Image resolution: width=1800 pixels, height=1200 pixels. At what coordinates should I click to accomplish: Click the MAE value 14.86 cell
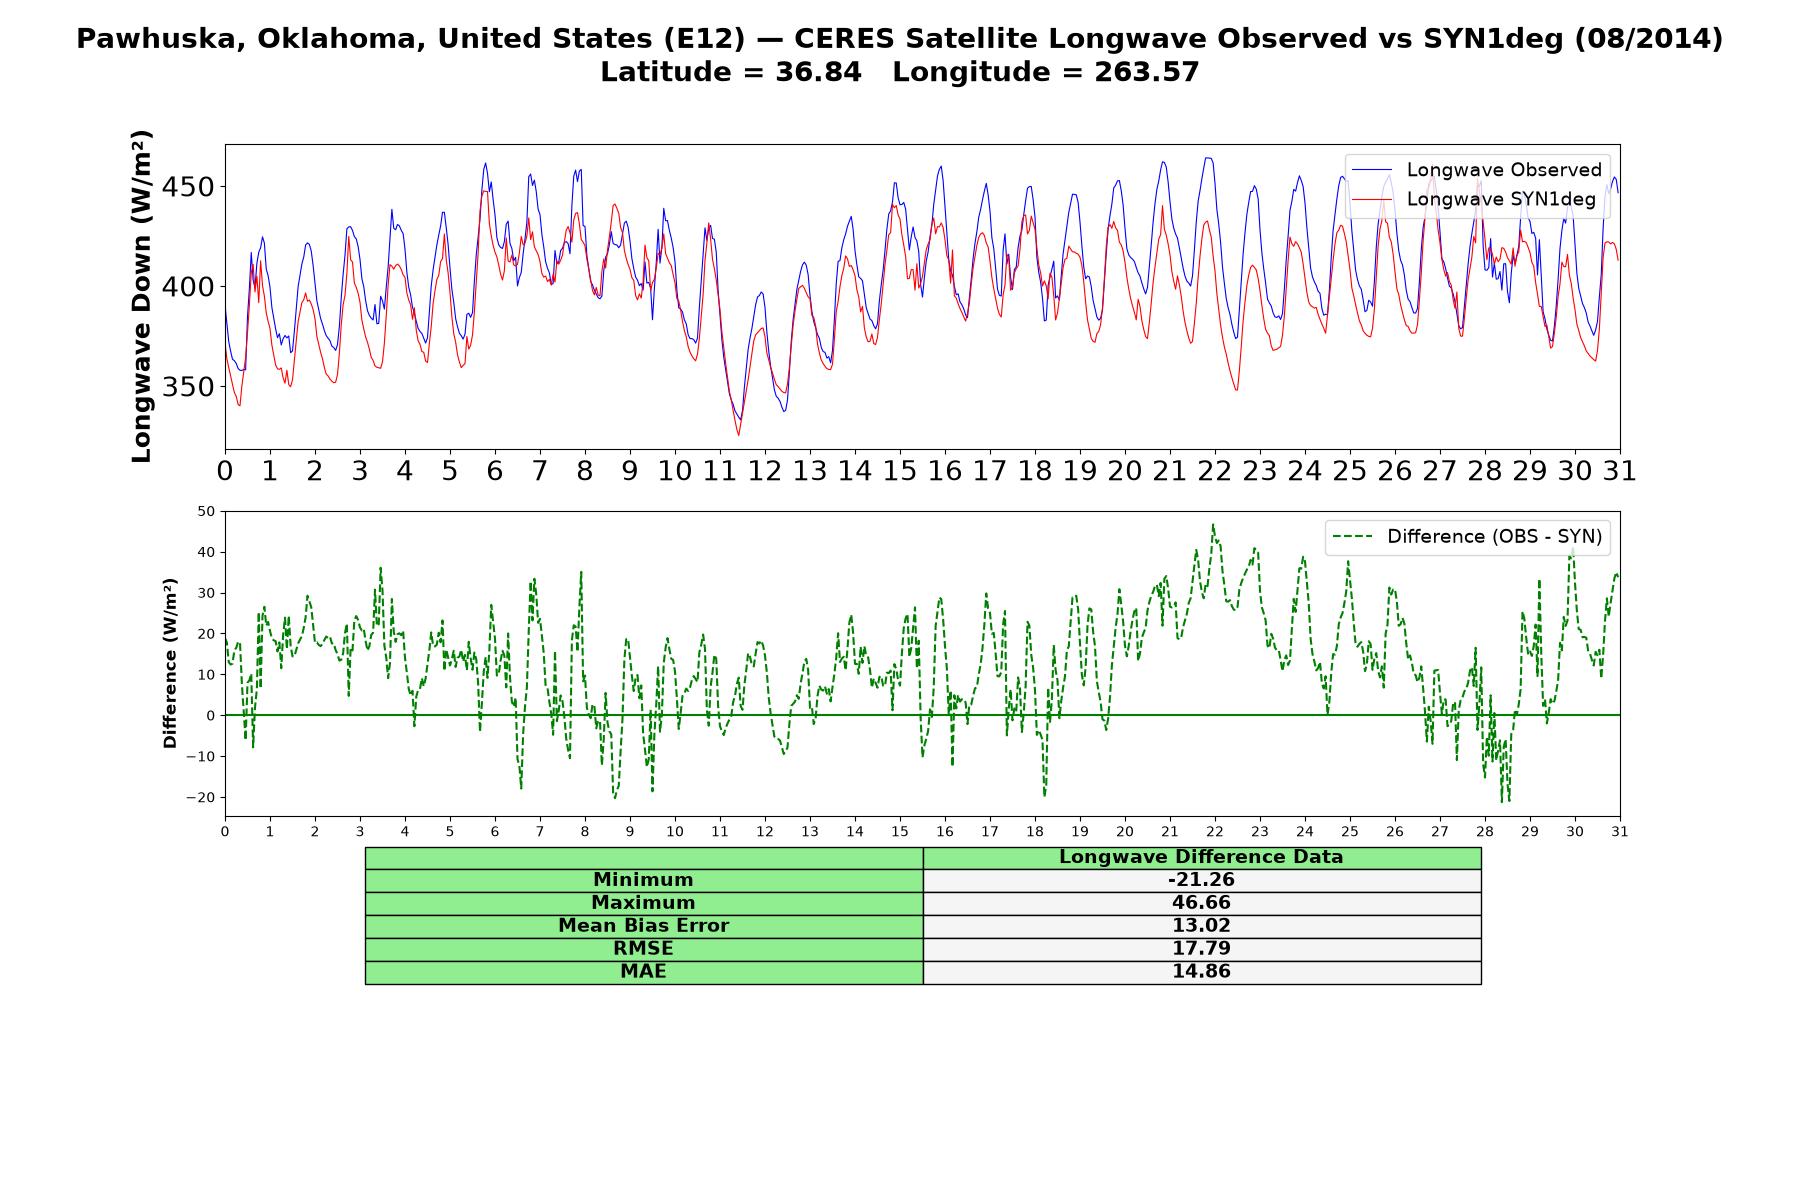(x=1202, y=972)
